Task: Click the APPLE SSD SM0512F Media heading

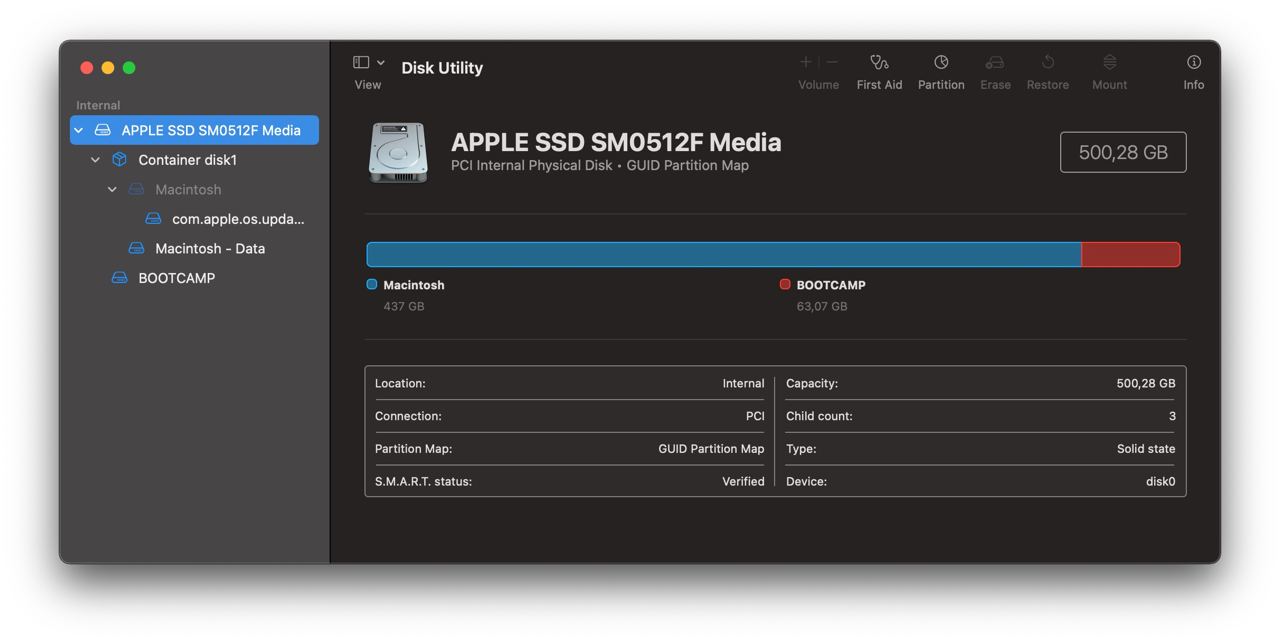Action: [x=616, y=142]
